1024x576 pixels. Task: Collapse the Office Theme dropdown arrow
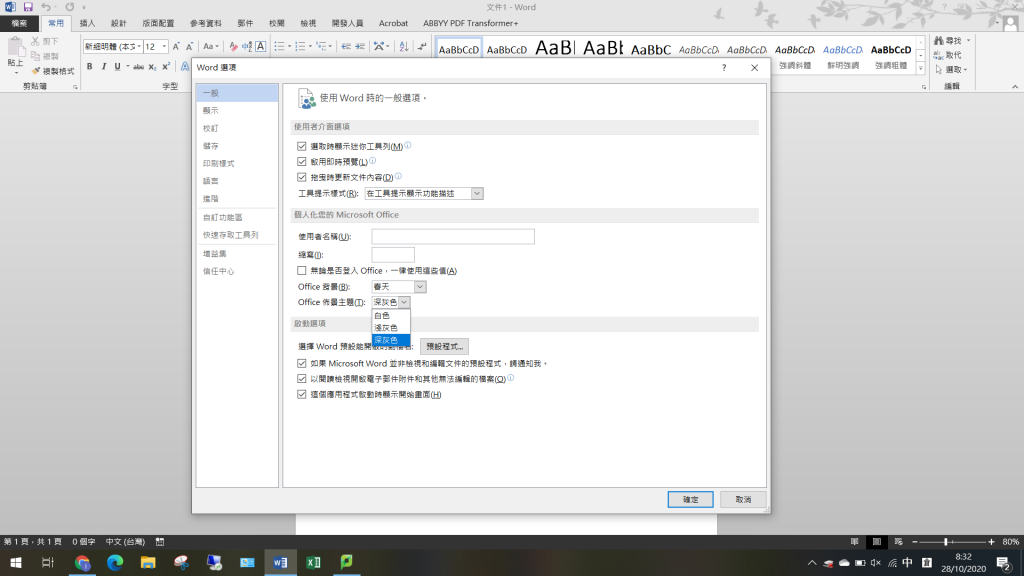[x=404, y=302]
